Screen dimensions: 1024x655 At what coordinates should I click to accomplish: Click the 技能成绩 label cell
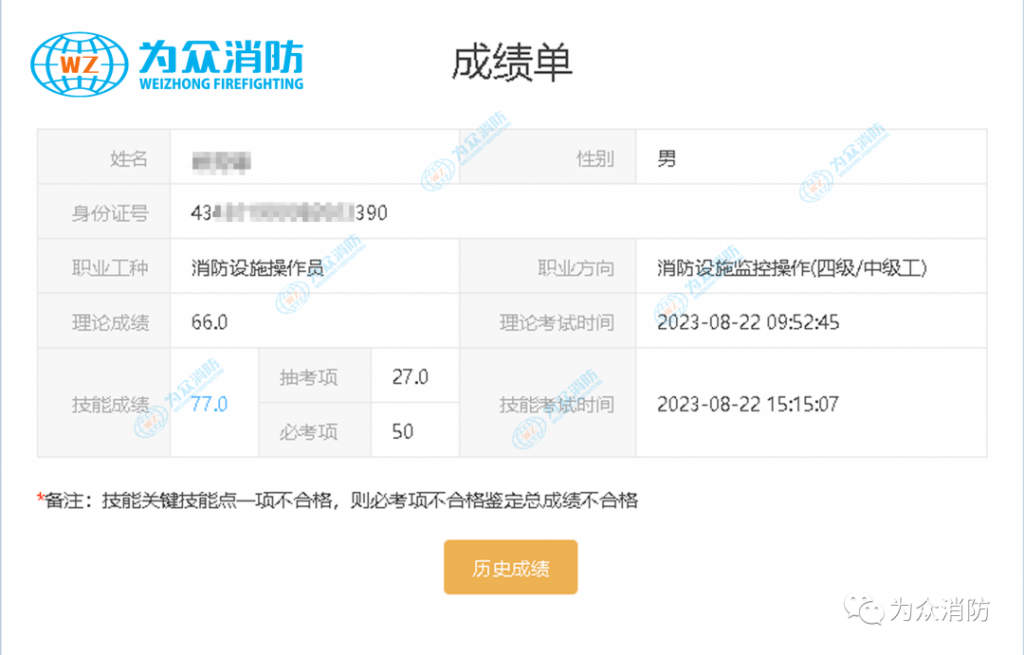click(104, 403)
